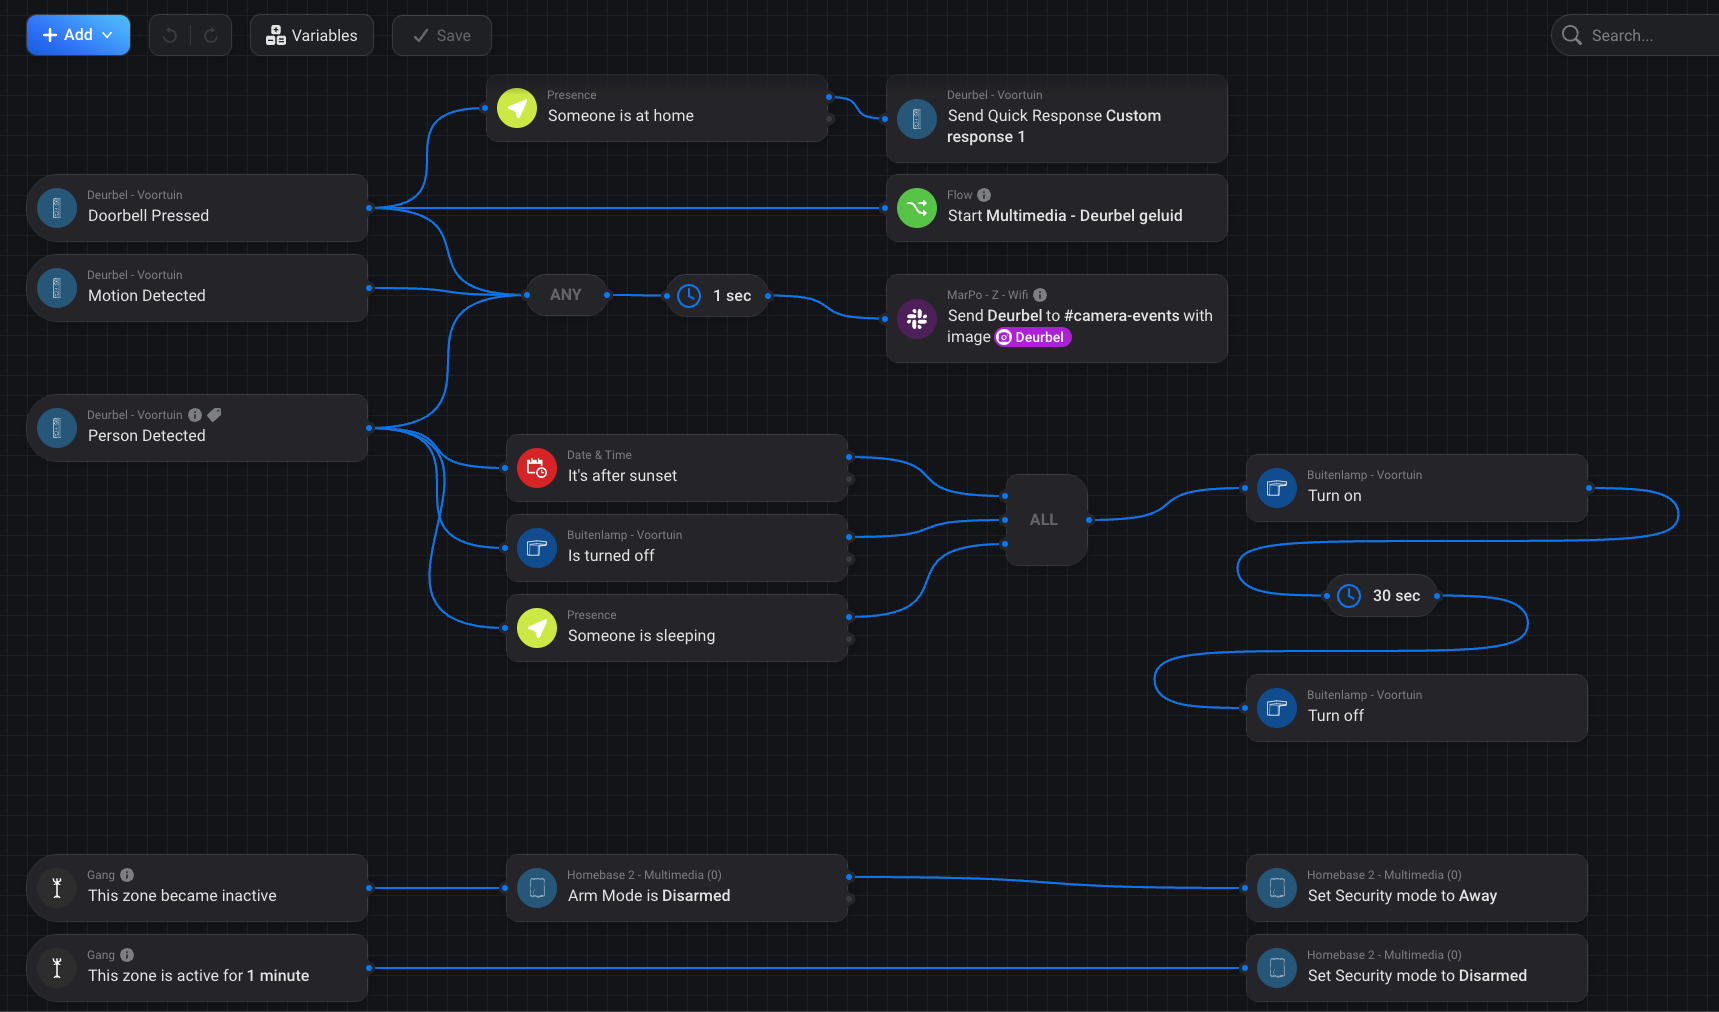This screenshot has width=1719, height=1012.
Task: Click the doorbell icon on Doorbell Pressed card
Action: point(57,208)
